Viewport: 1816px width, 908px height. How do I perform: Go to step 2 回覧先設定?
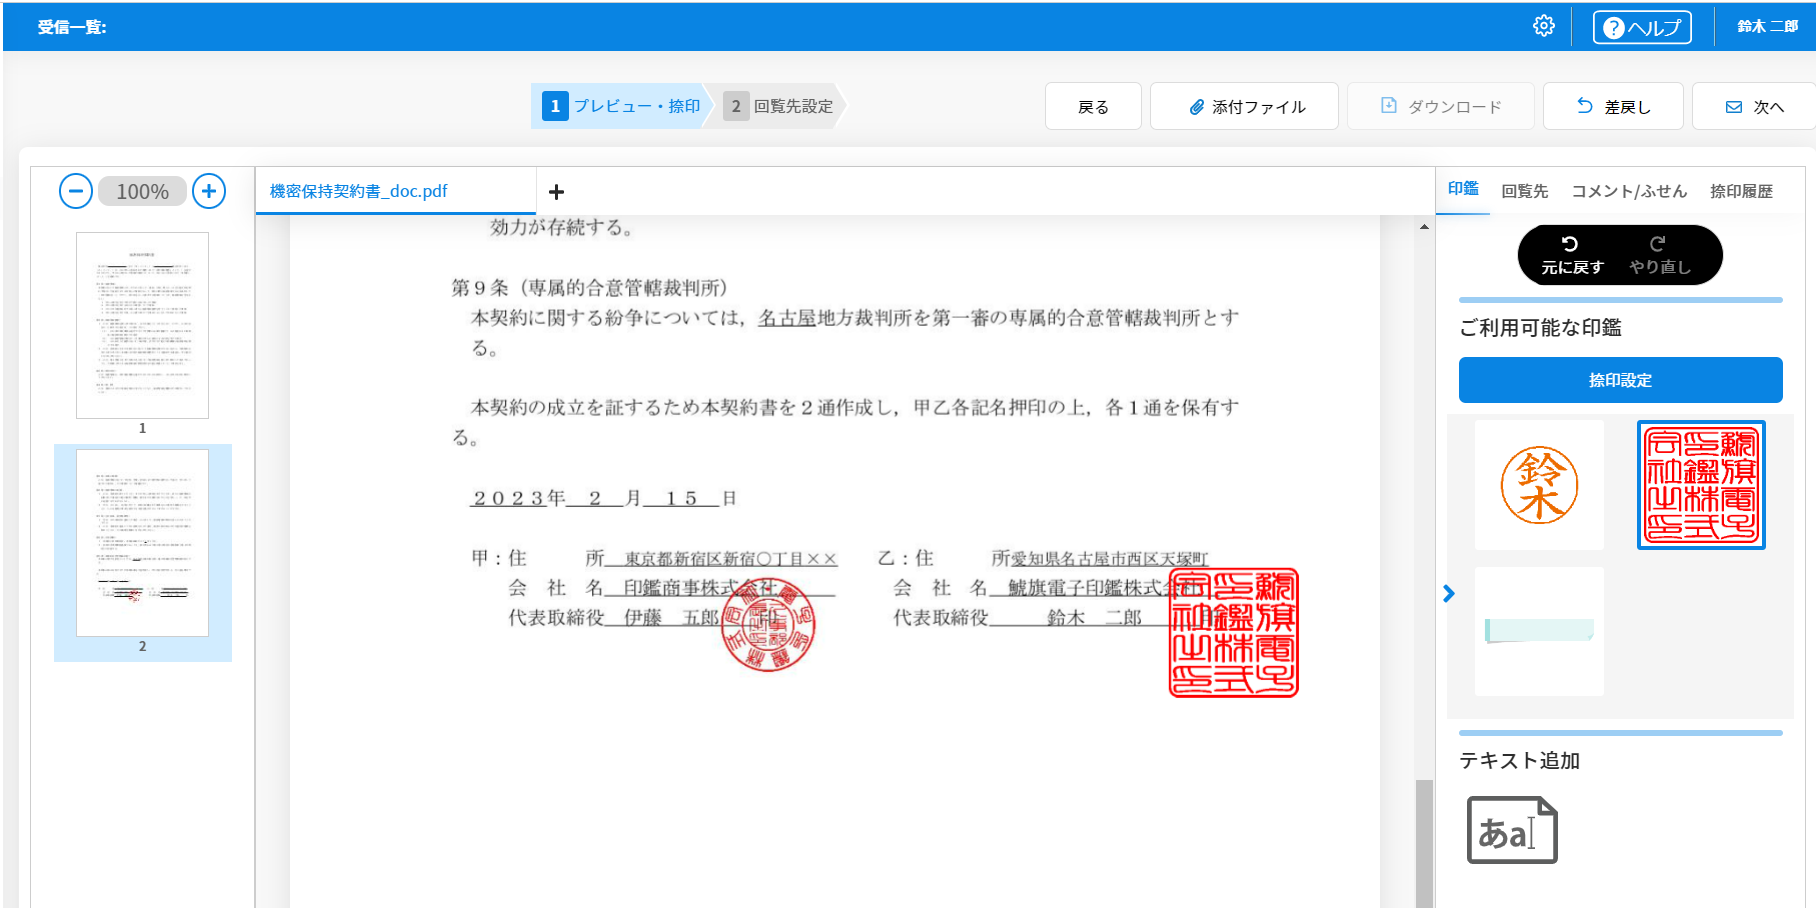(x=781, y=106)
